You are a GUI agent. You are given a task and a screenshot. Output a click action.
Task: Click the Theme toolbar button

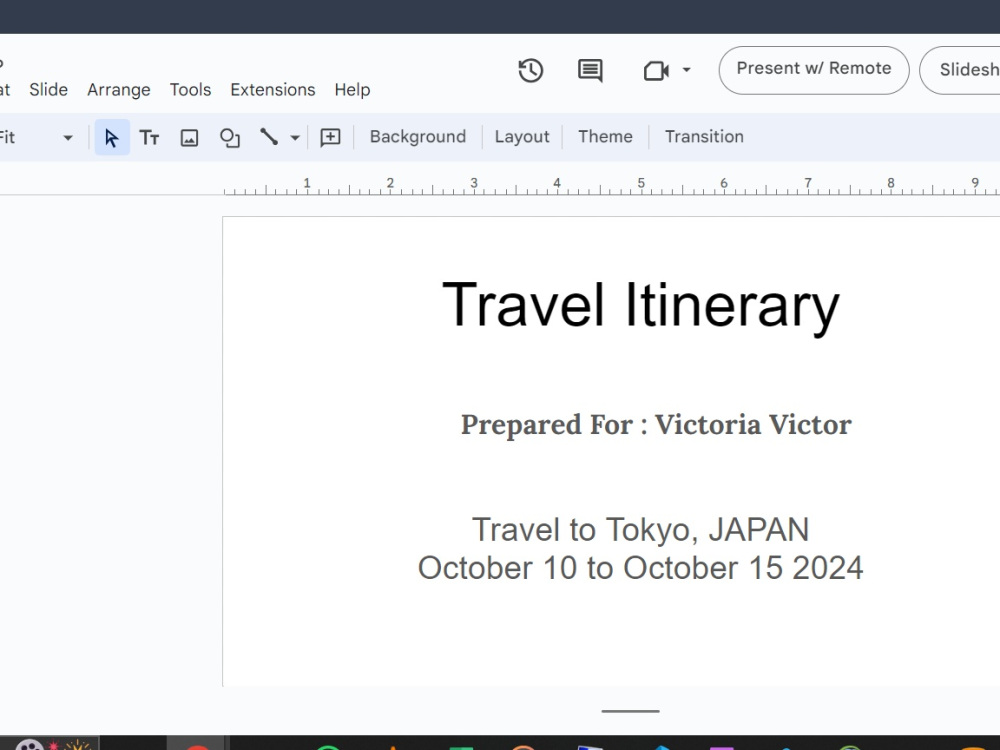coord(605,136)
